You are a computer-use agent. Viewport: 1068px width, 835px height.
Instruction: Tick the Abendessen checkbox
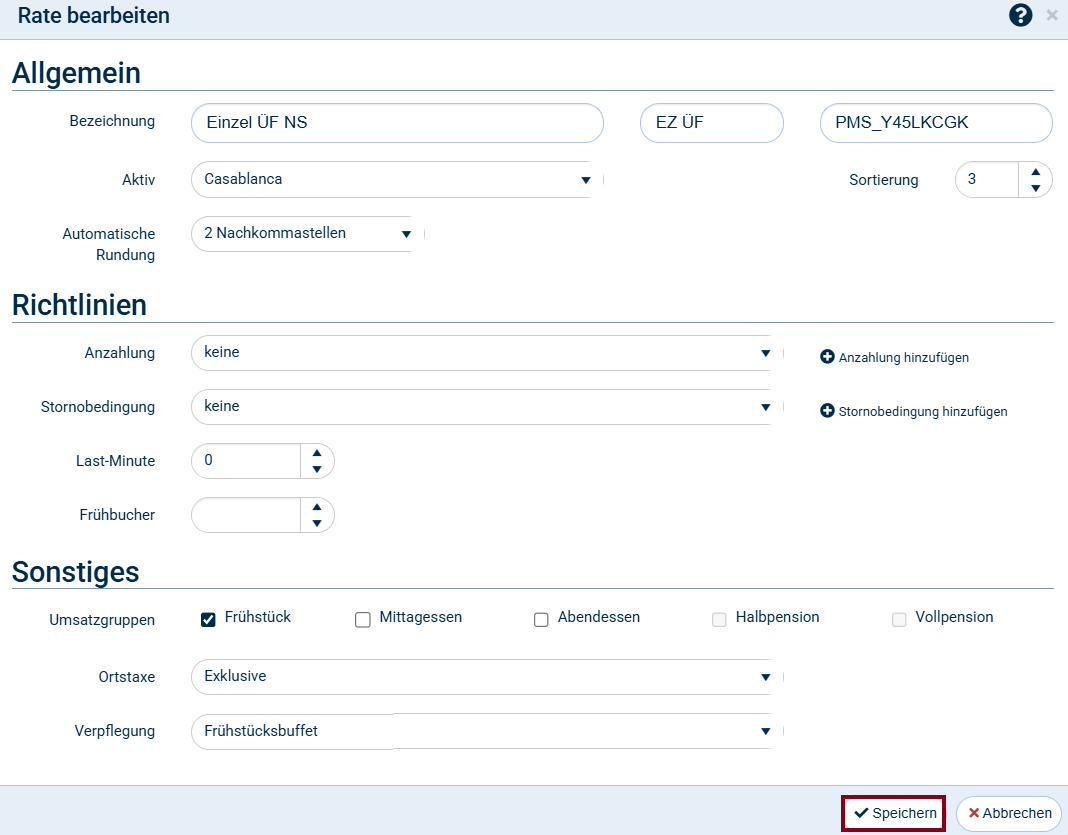coord(541,619)
